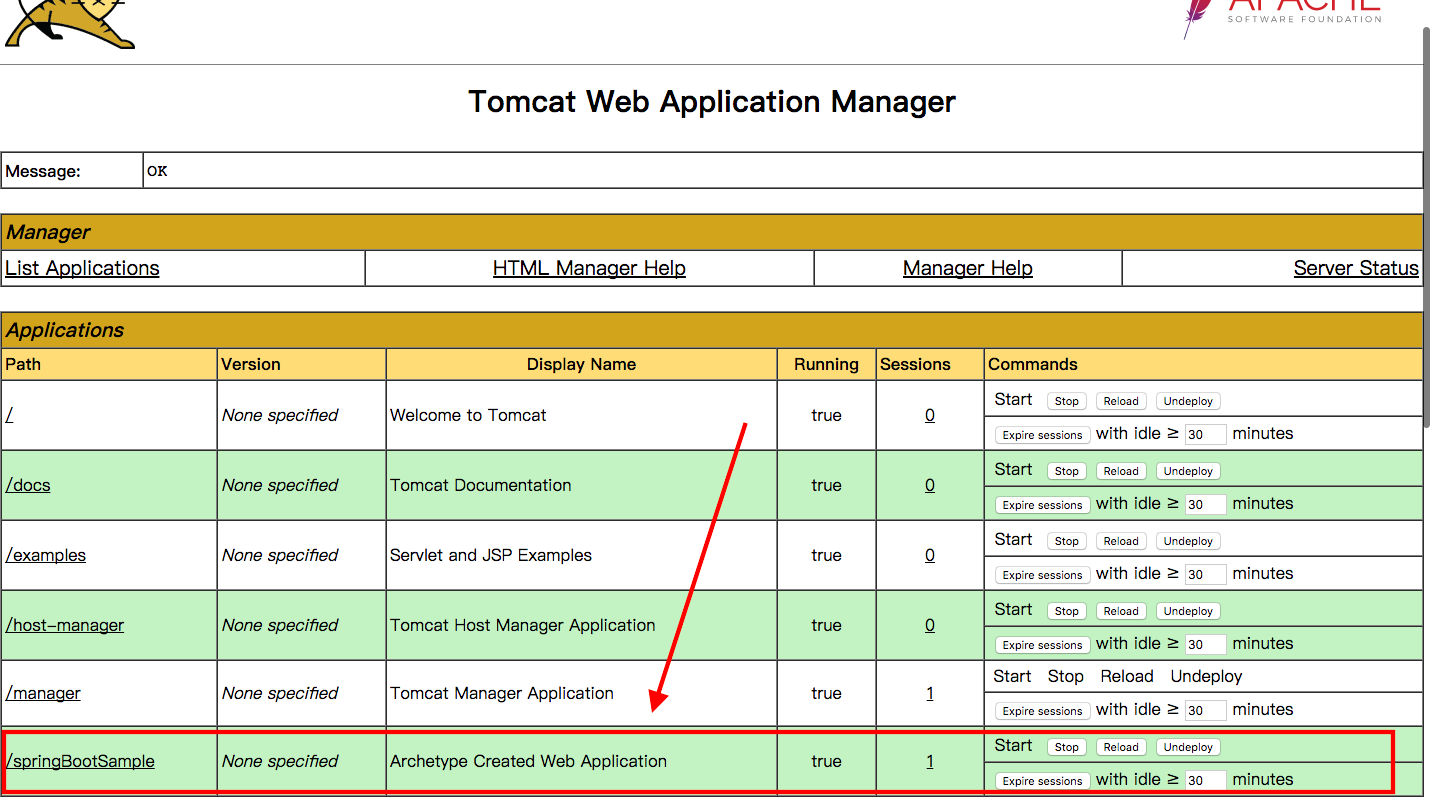View sessions count for root / app

[x=930, y=415]
